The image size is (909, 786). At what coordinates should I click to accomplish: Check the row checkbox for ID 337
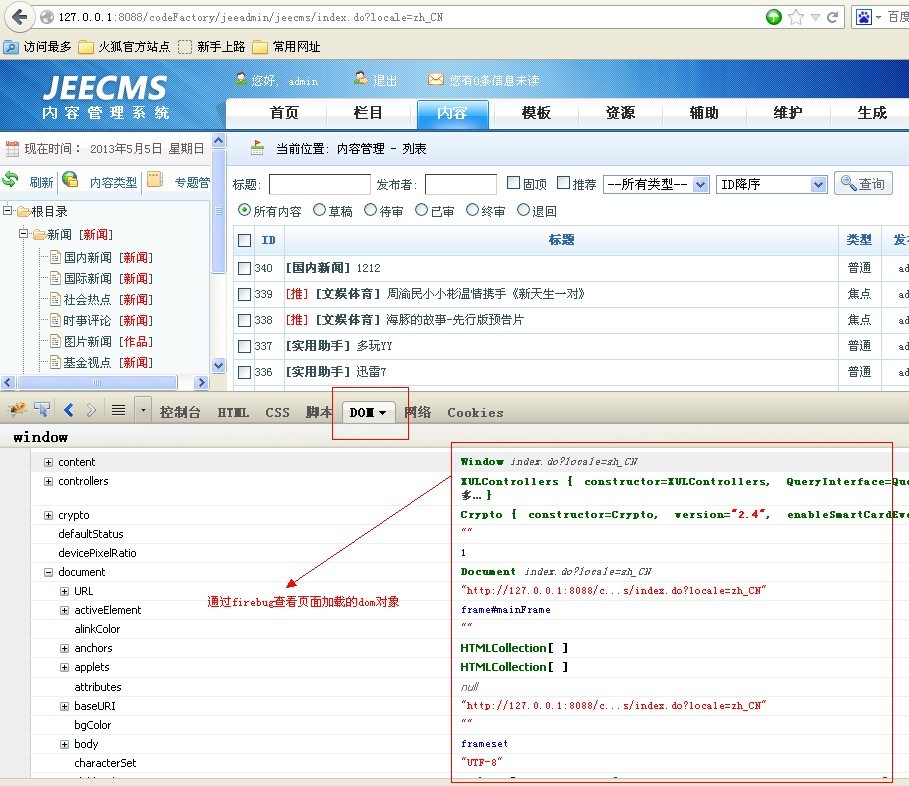tap(245, 347)
